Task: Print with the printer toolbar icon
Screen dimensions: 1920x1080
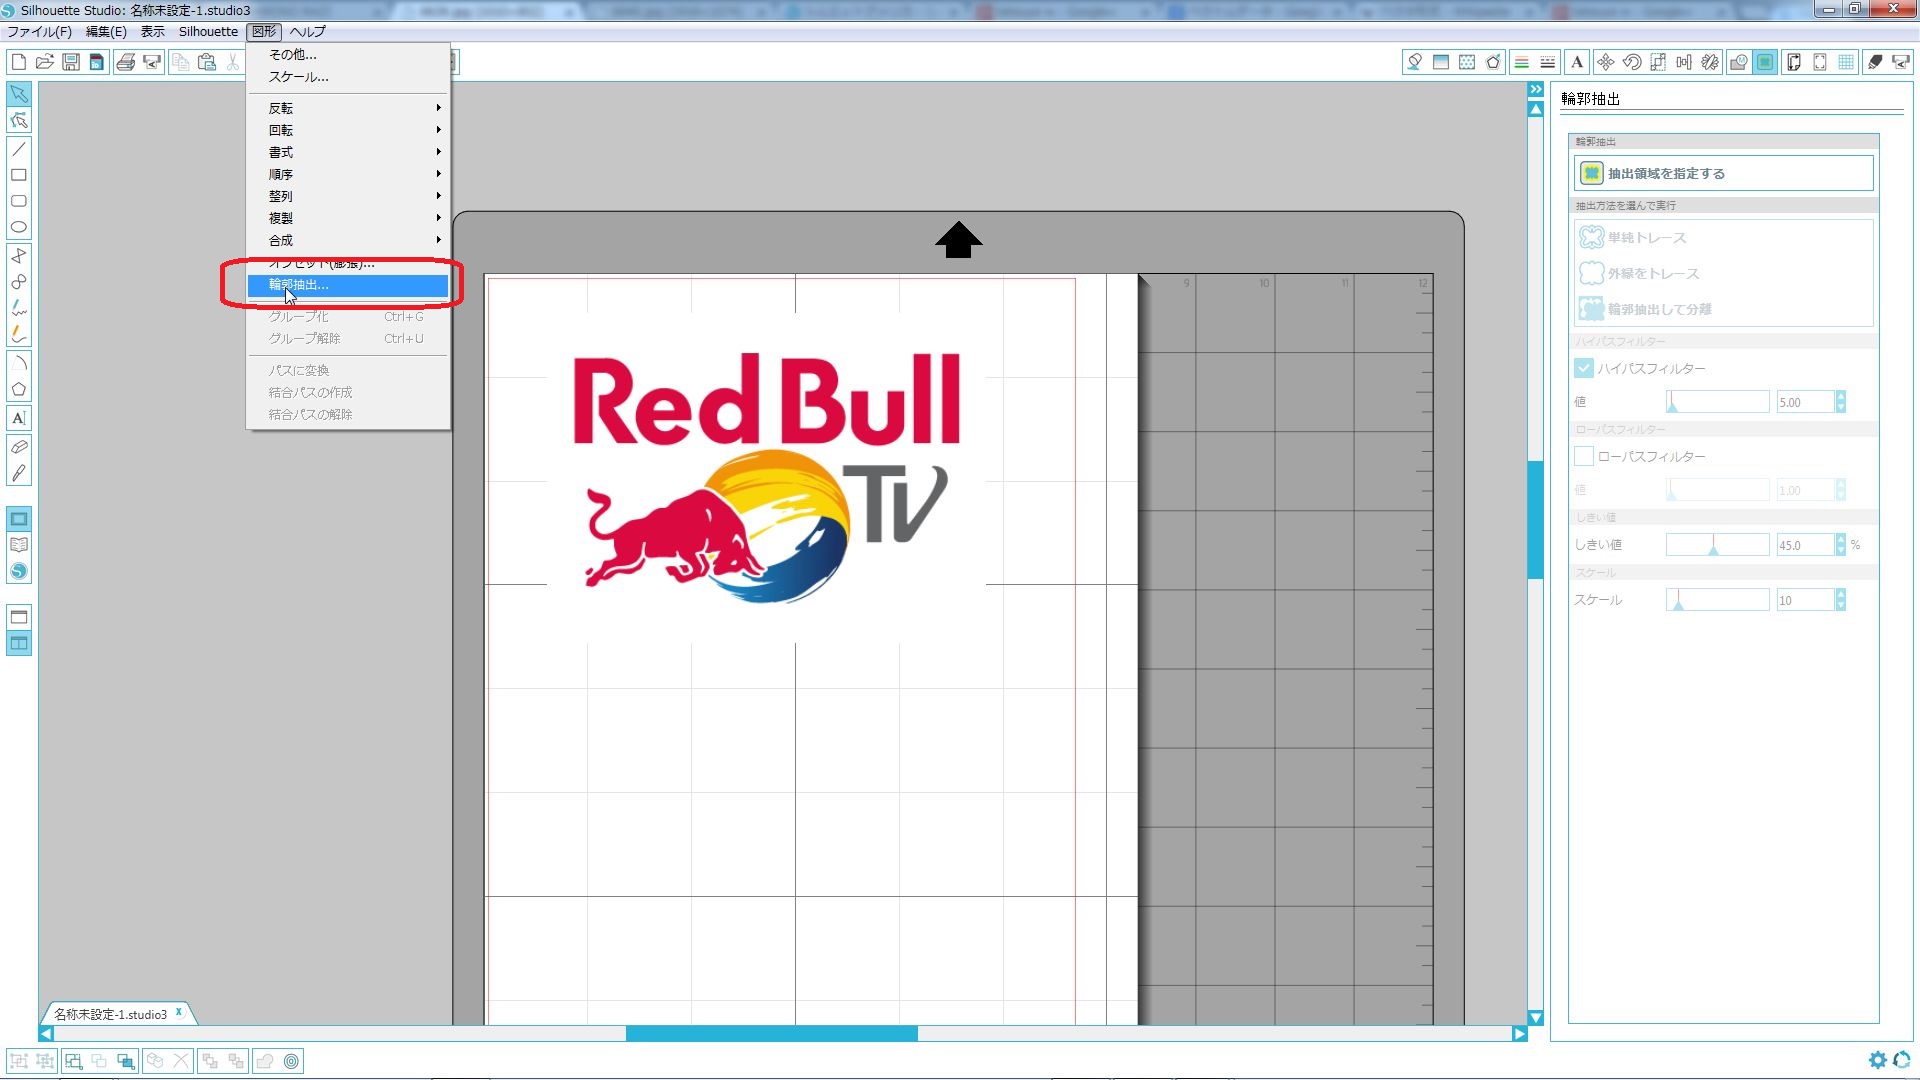Action: [x=125, y=62]
